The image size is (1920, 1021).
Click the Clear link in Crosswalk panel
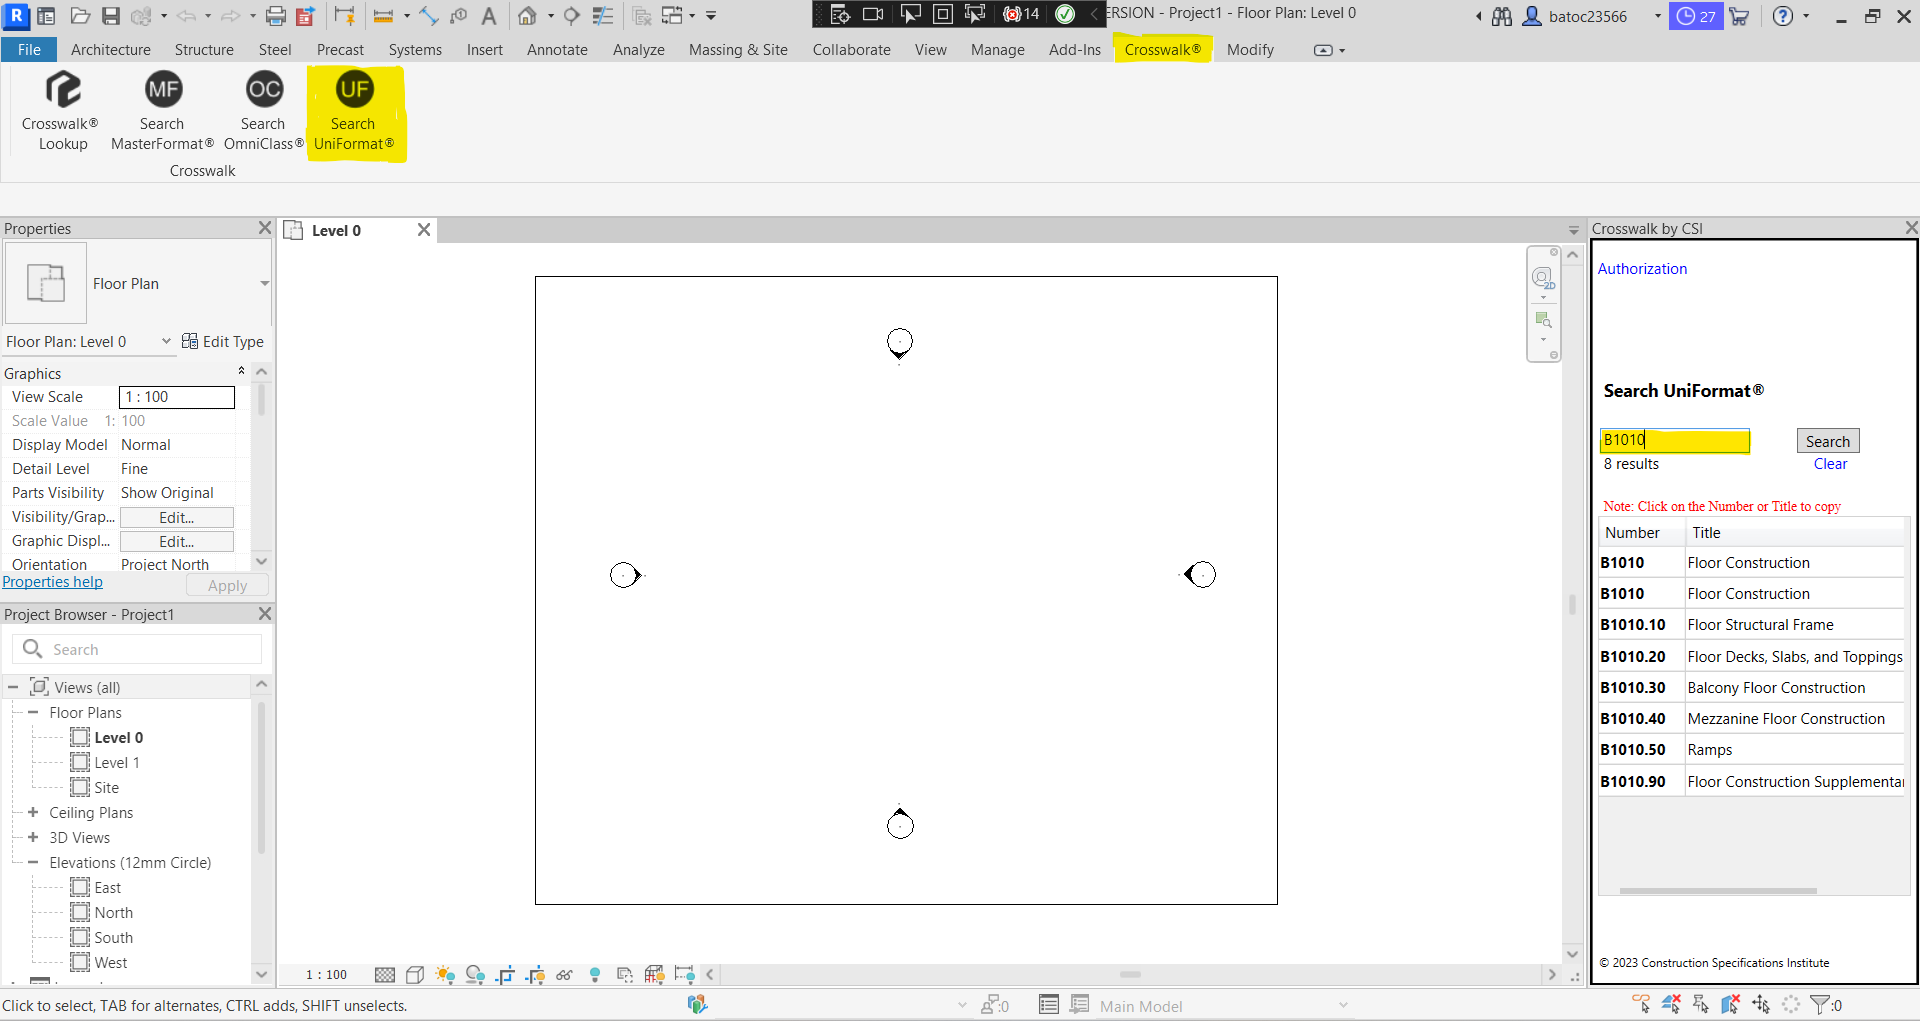point(1830,464)
